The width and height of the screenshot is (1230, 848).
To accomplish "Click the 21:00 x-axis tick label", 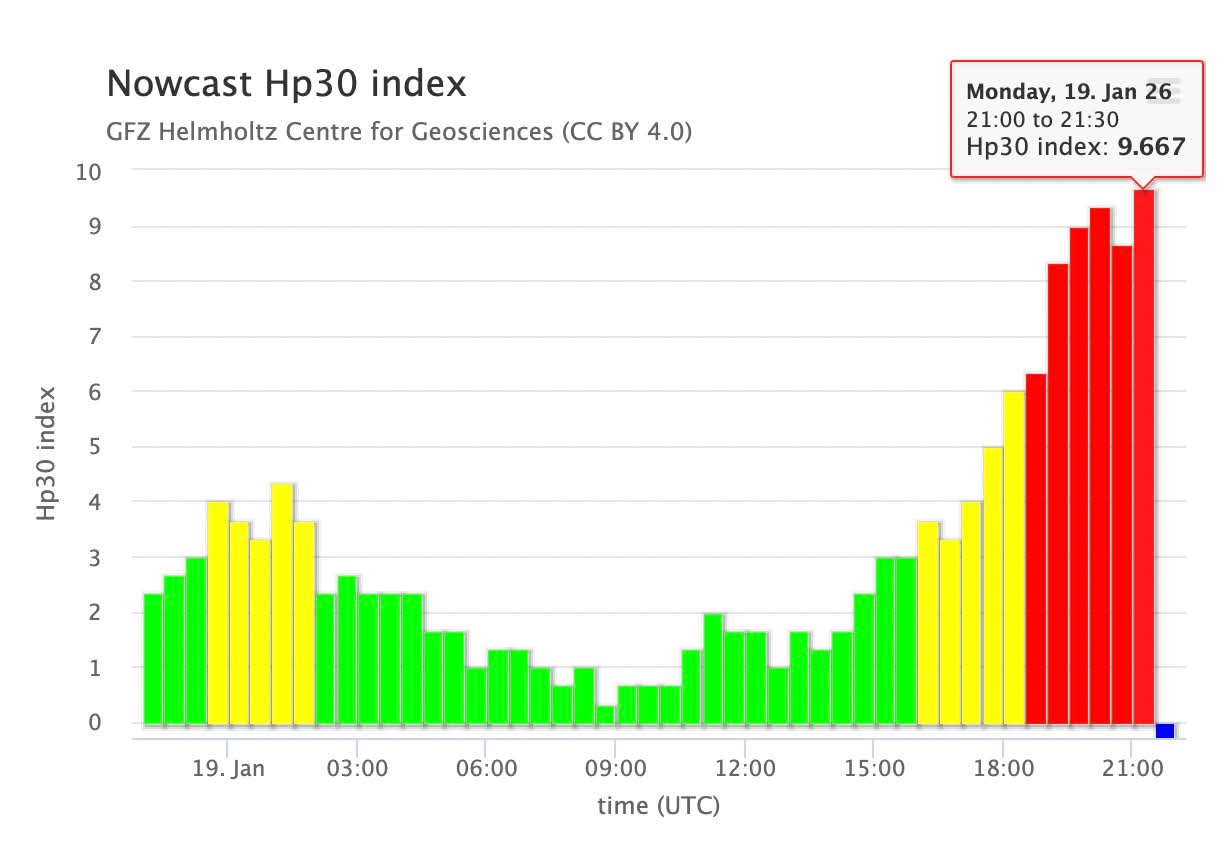I will 1131,771.
